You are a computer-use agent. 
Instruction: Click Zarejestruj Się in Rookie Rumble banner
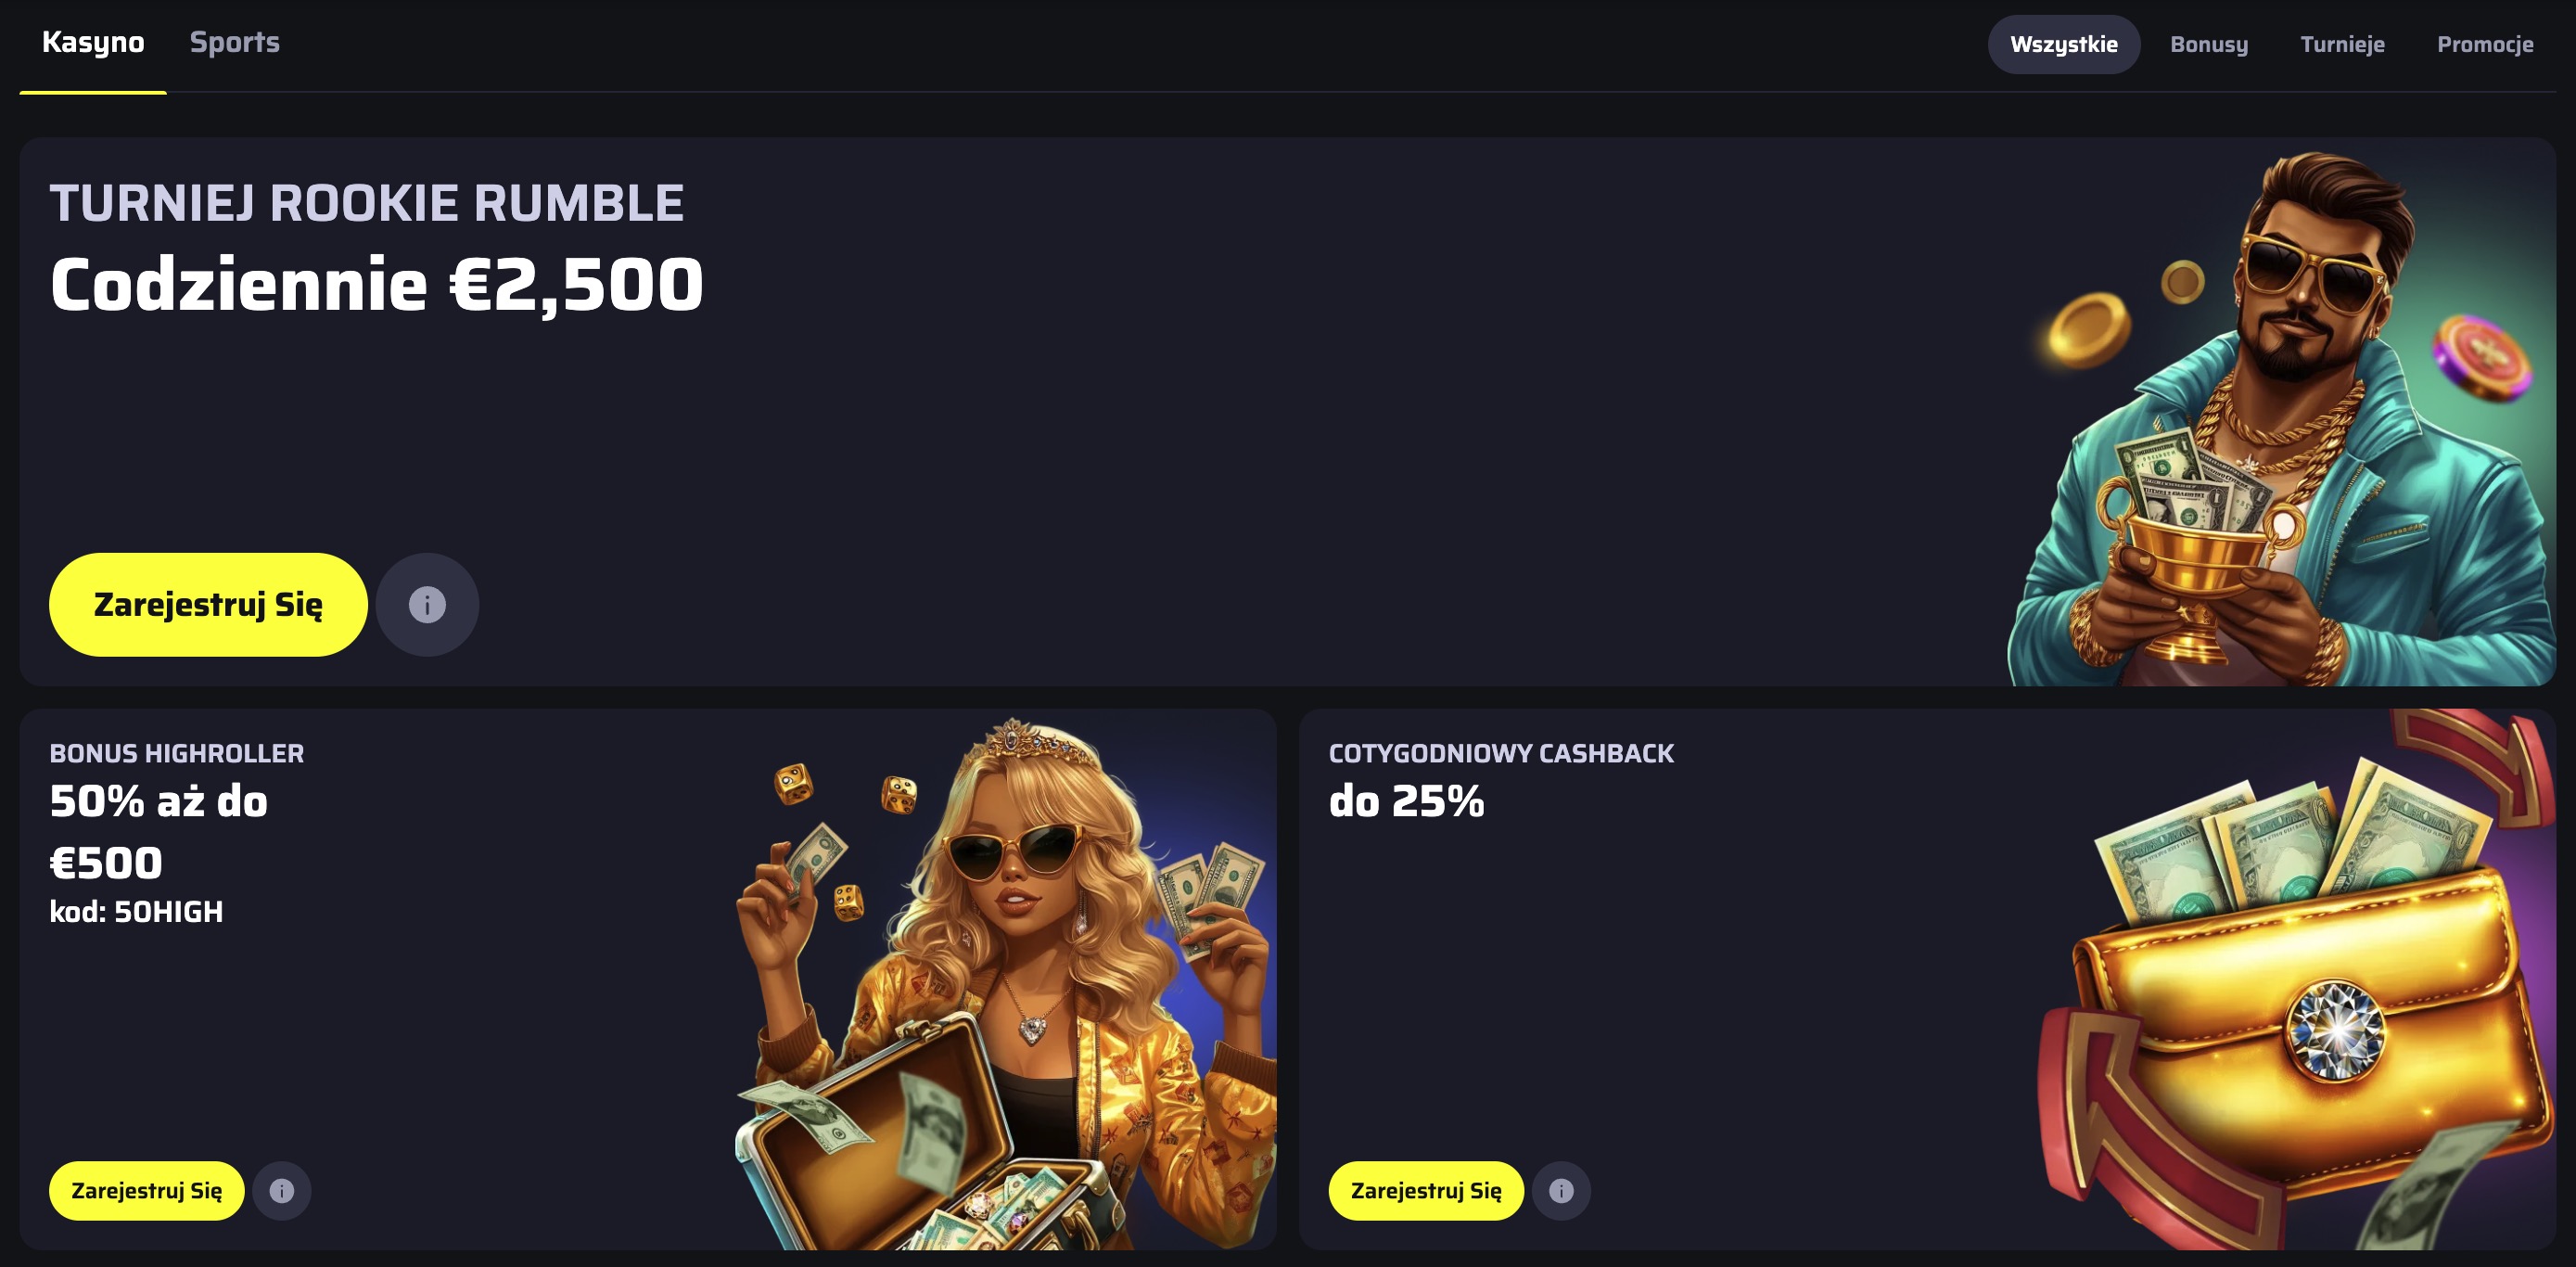click(208, 604)
